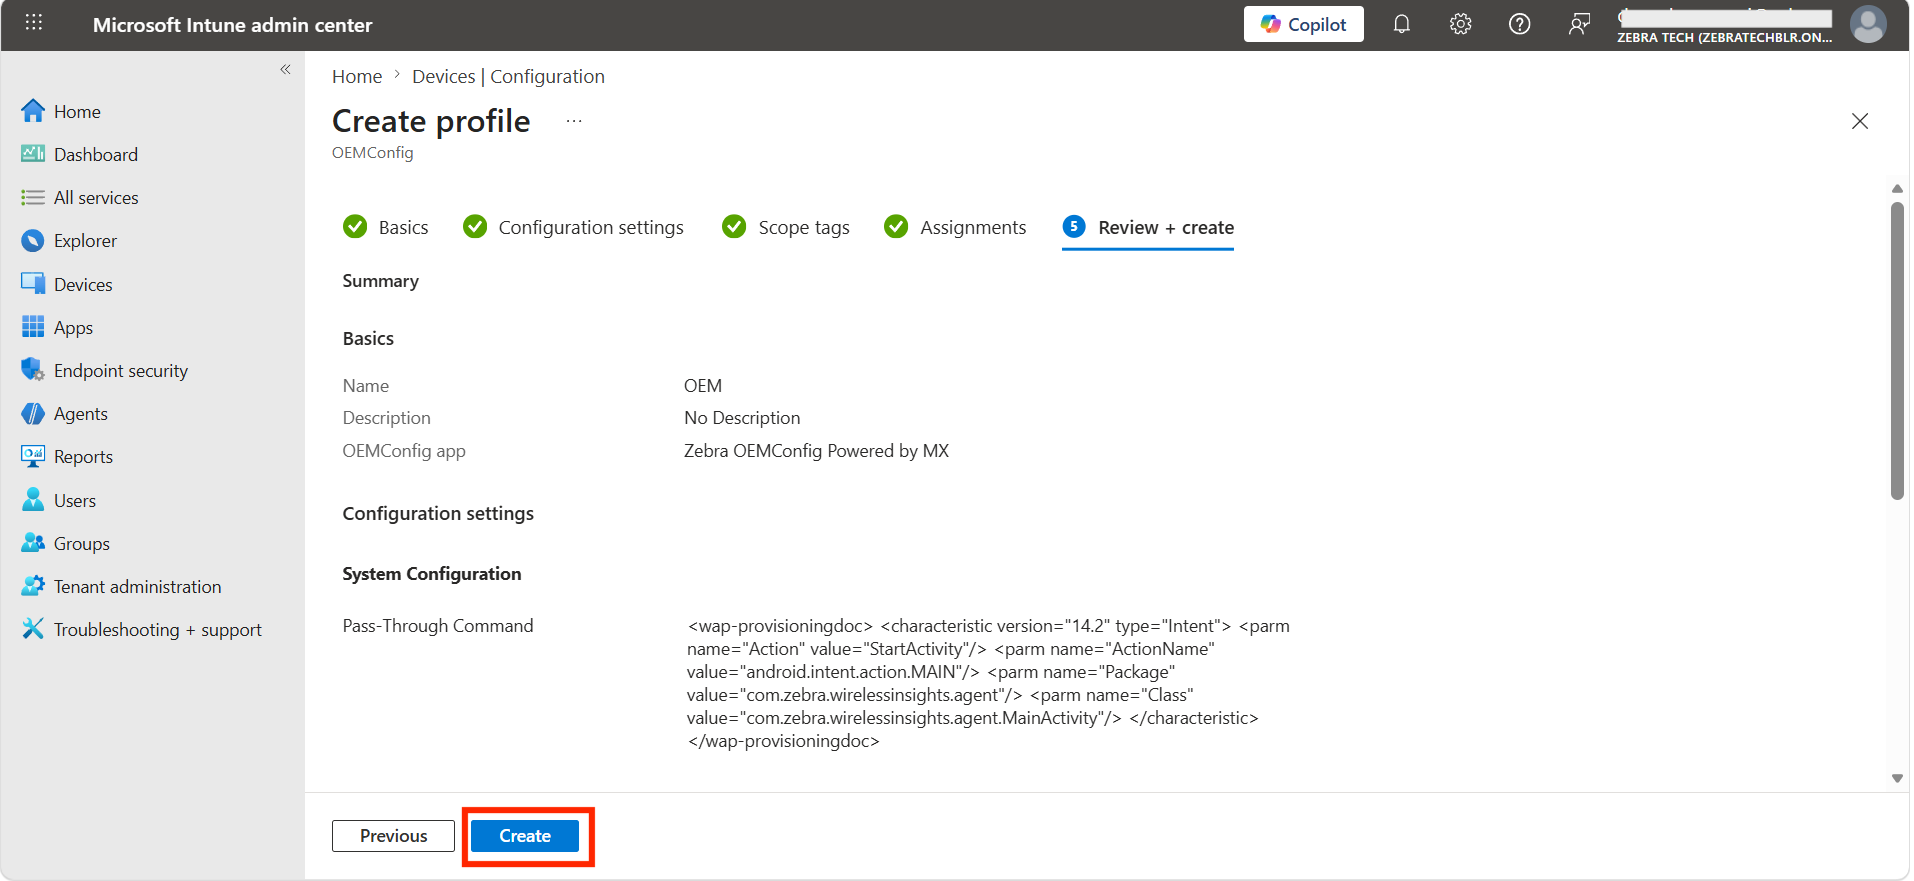Viewport: 1914px width, 881px height.
Task: Click the Devices icon in sidebar
Action: 33,284
